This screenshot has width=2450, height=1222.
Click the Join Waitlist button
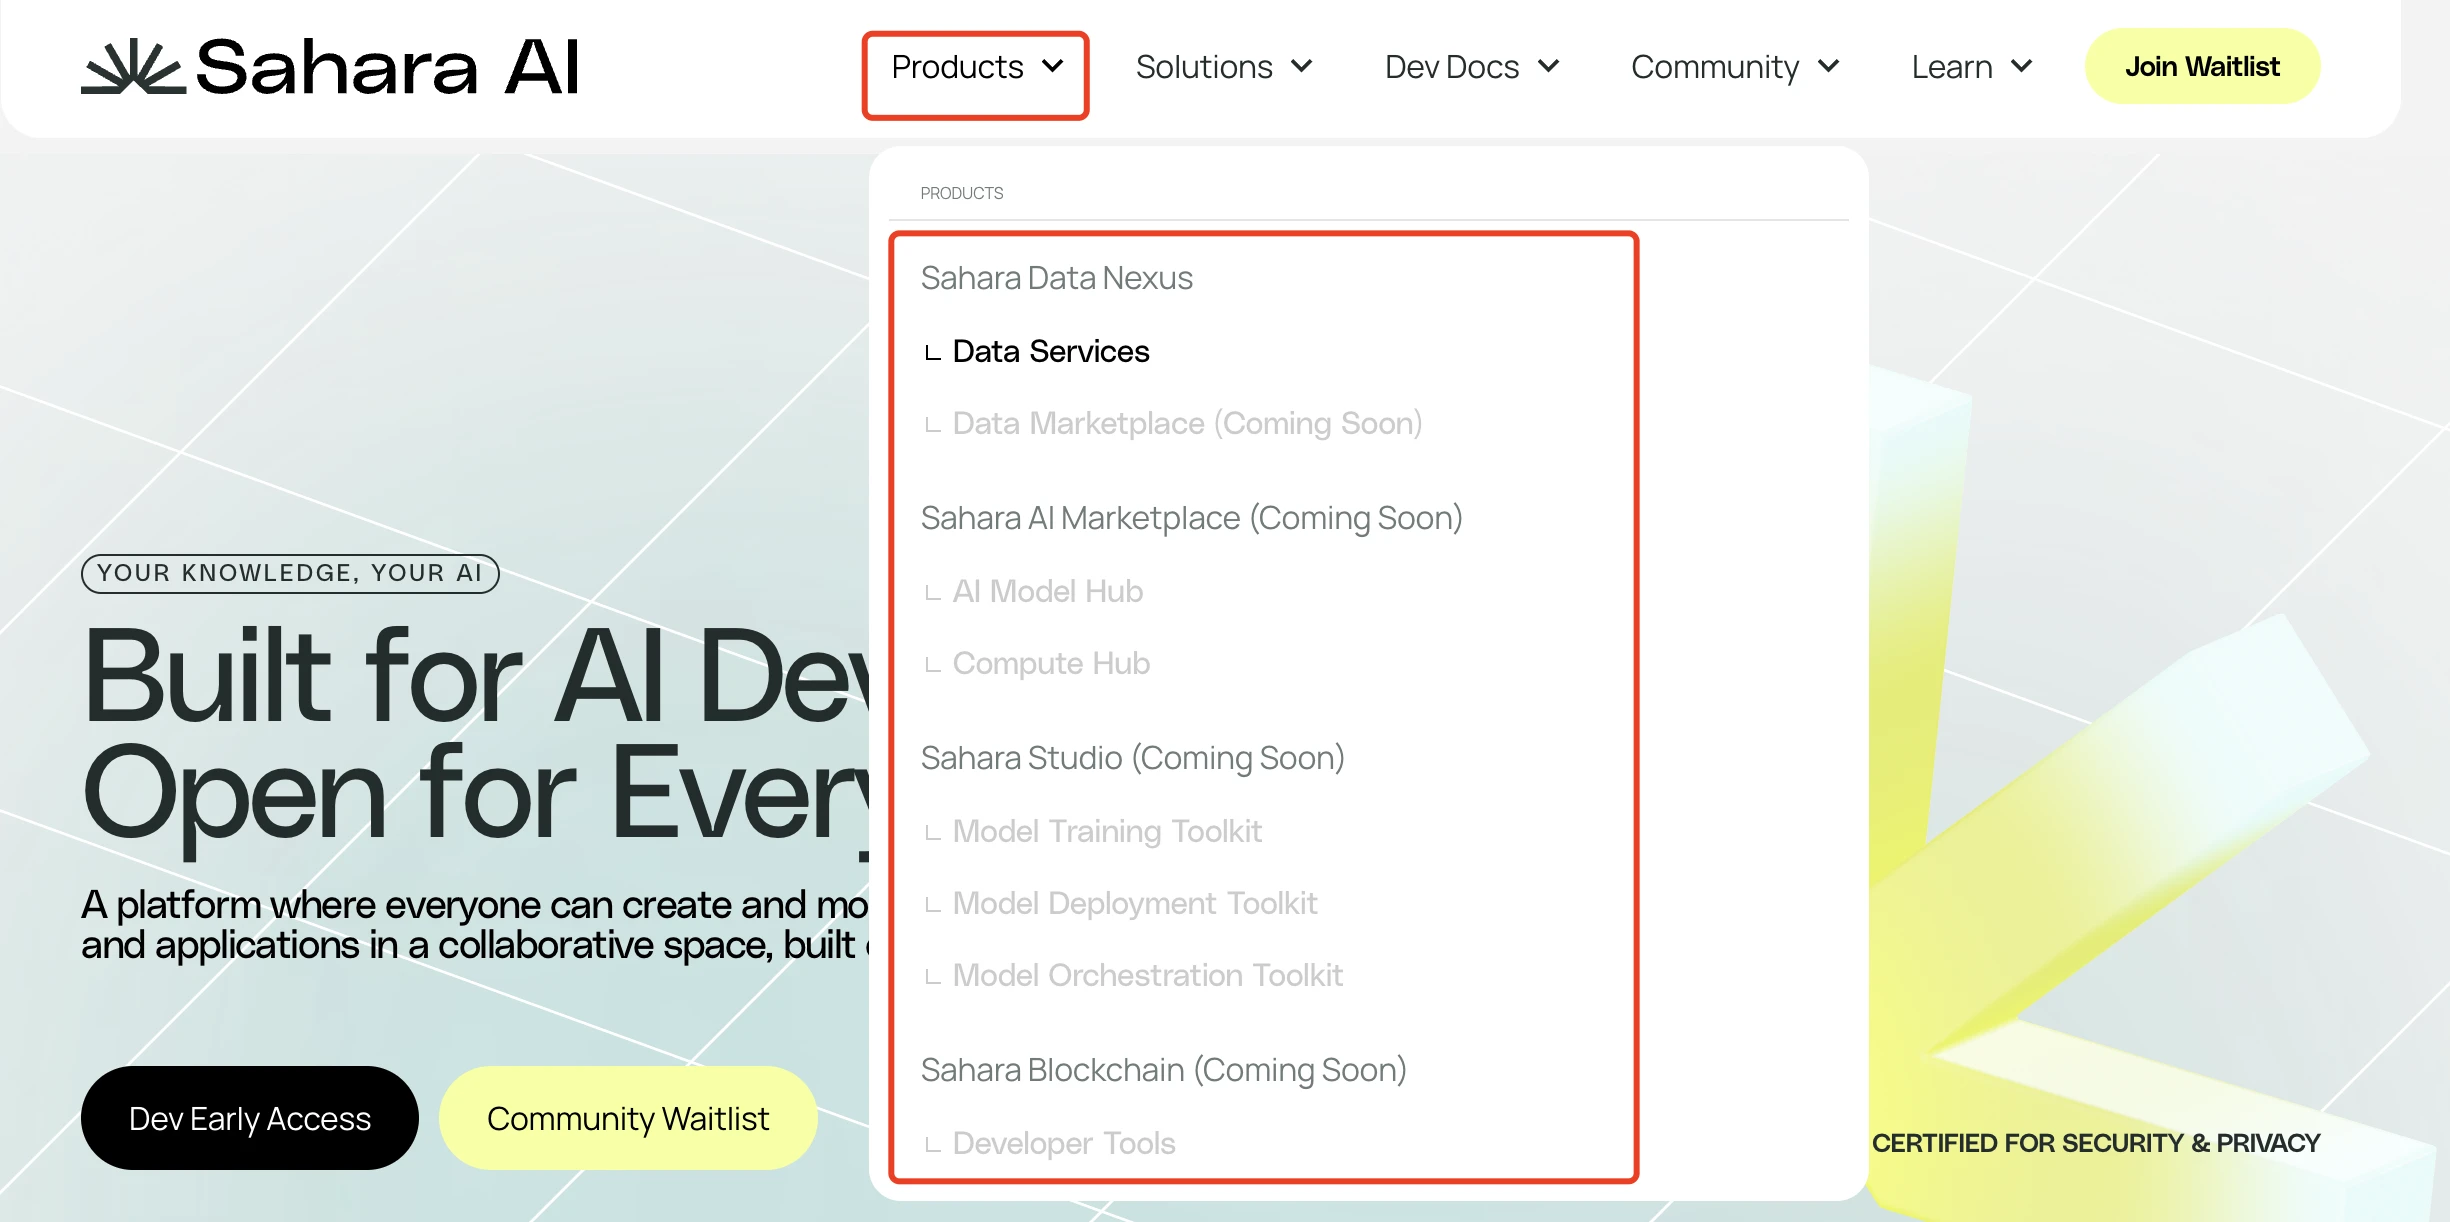pyautogui.click(x=2202, y=66)
